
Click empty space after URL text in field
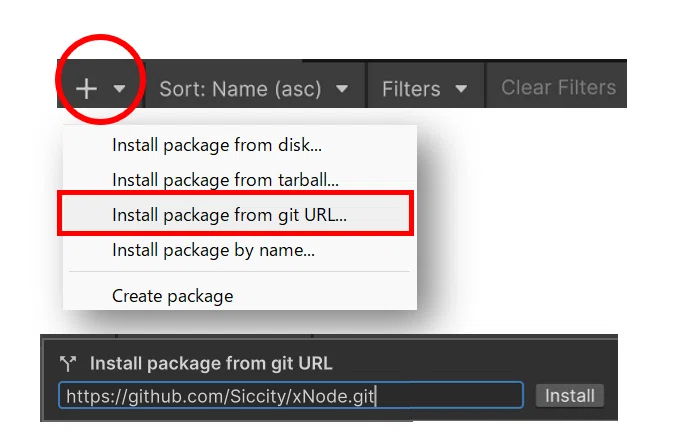449,395
